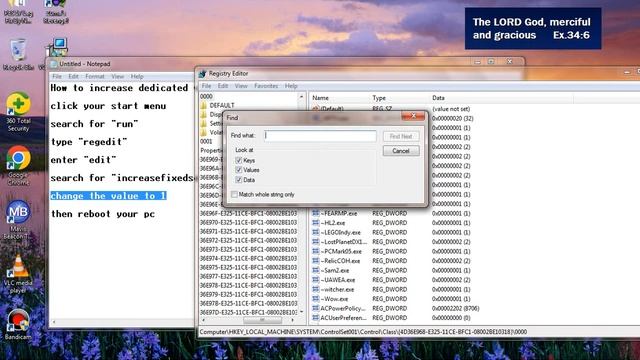Screen dimensions: 640x360
Task: Click Cancel in the Find dialog
Action: tap(401, 151)
